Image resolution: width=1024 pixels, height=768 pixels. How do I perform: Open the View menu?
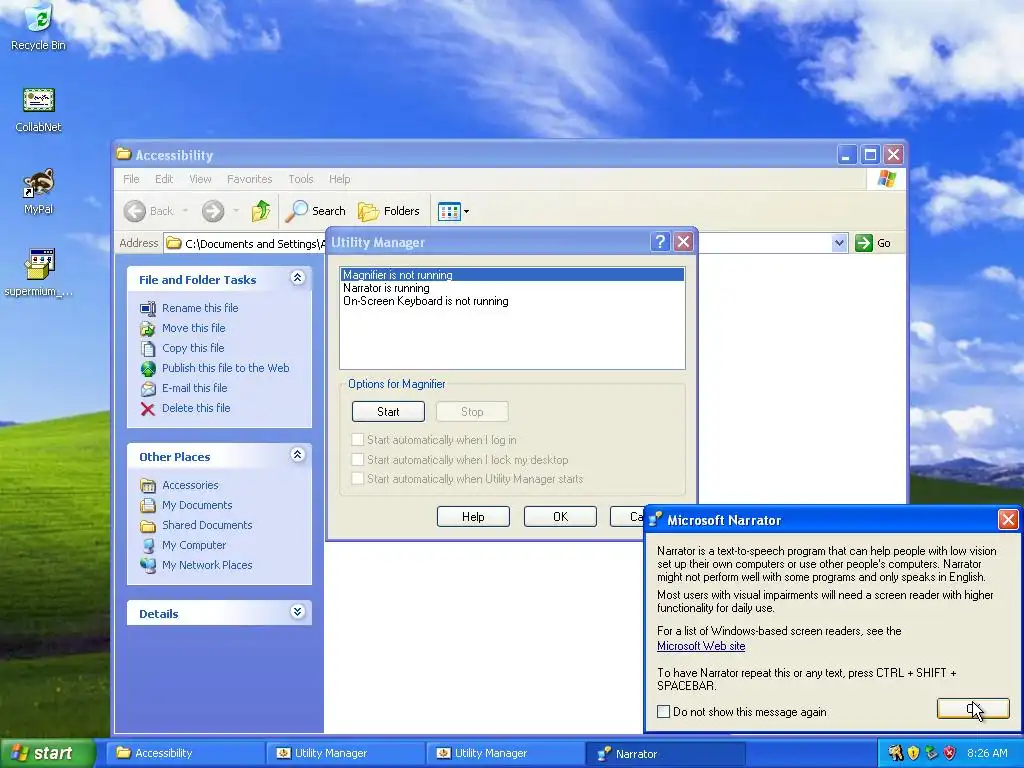click(x=200, y=179)
